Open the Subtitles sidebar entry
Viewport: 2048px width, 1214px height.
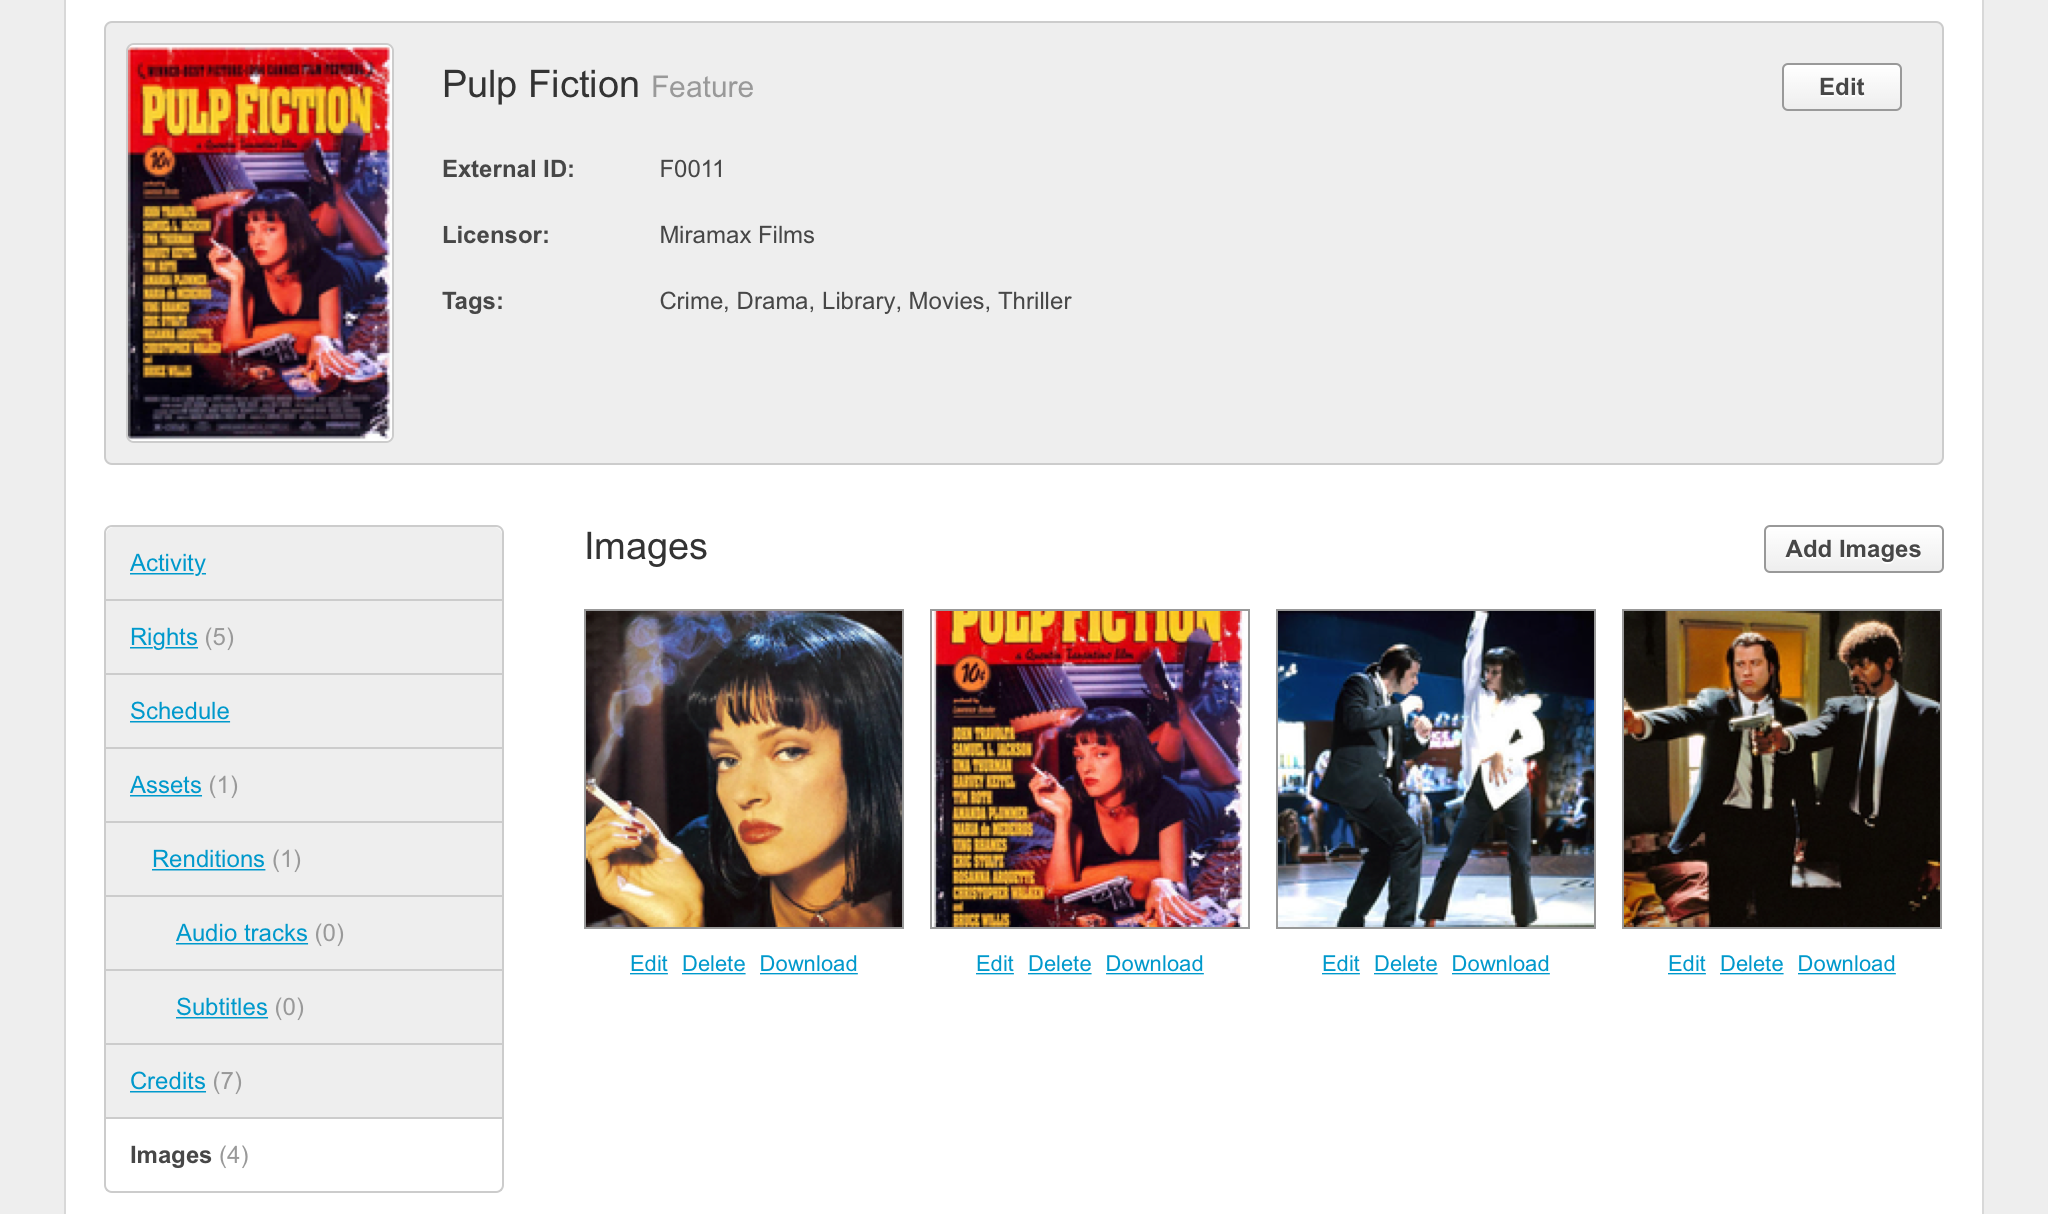pyautogui.click(x=221, y=1007)
